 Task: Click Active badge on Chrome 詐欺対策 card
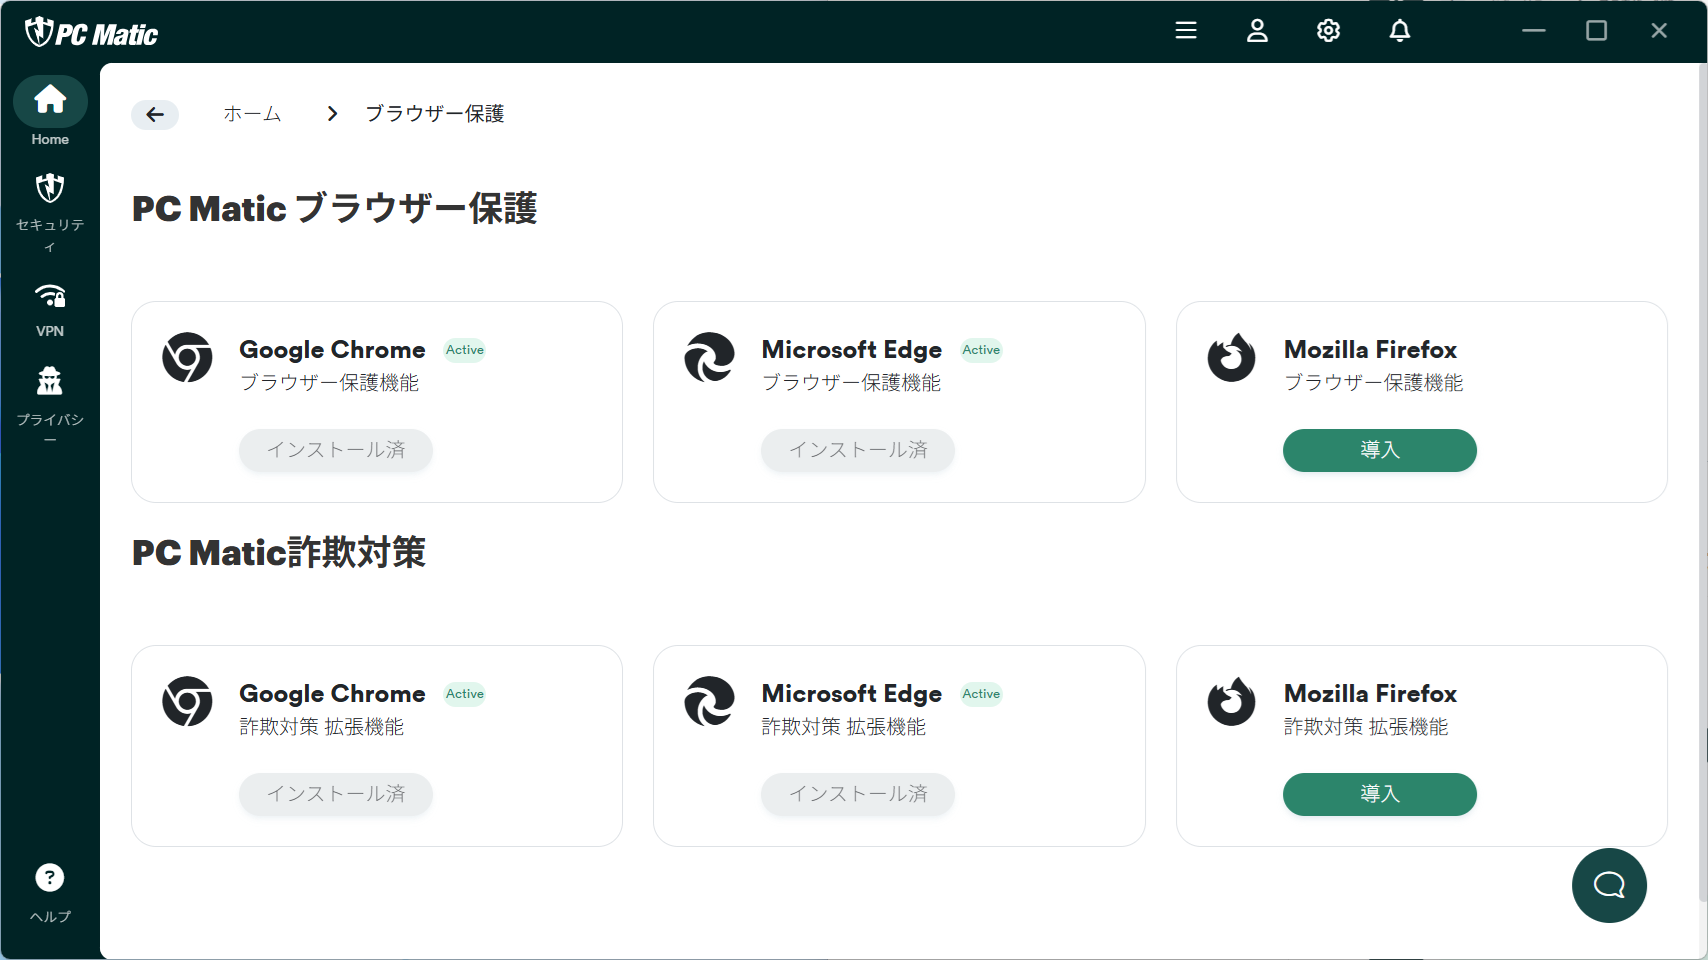point(465,694)
